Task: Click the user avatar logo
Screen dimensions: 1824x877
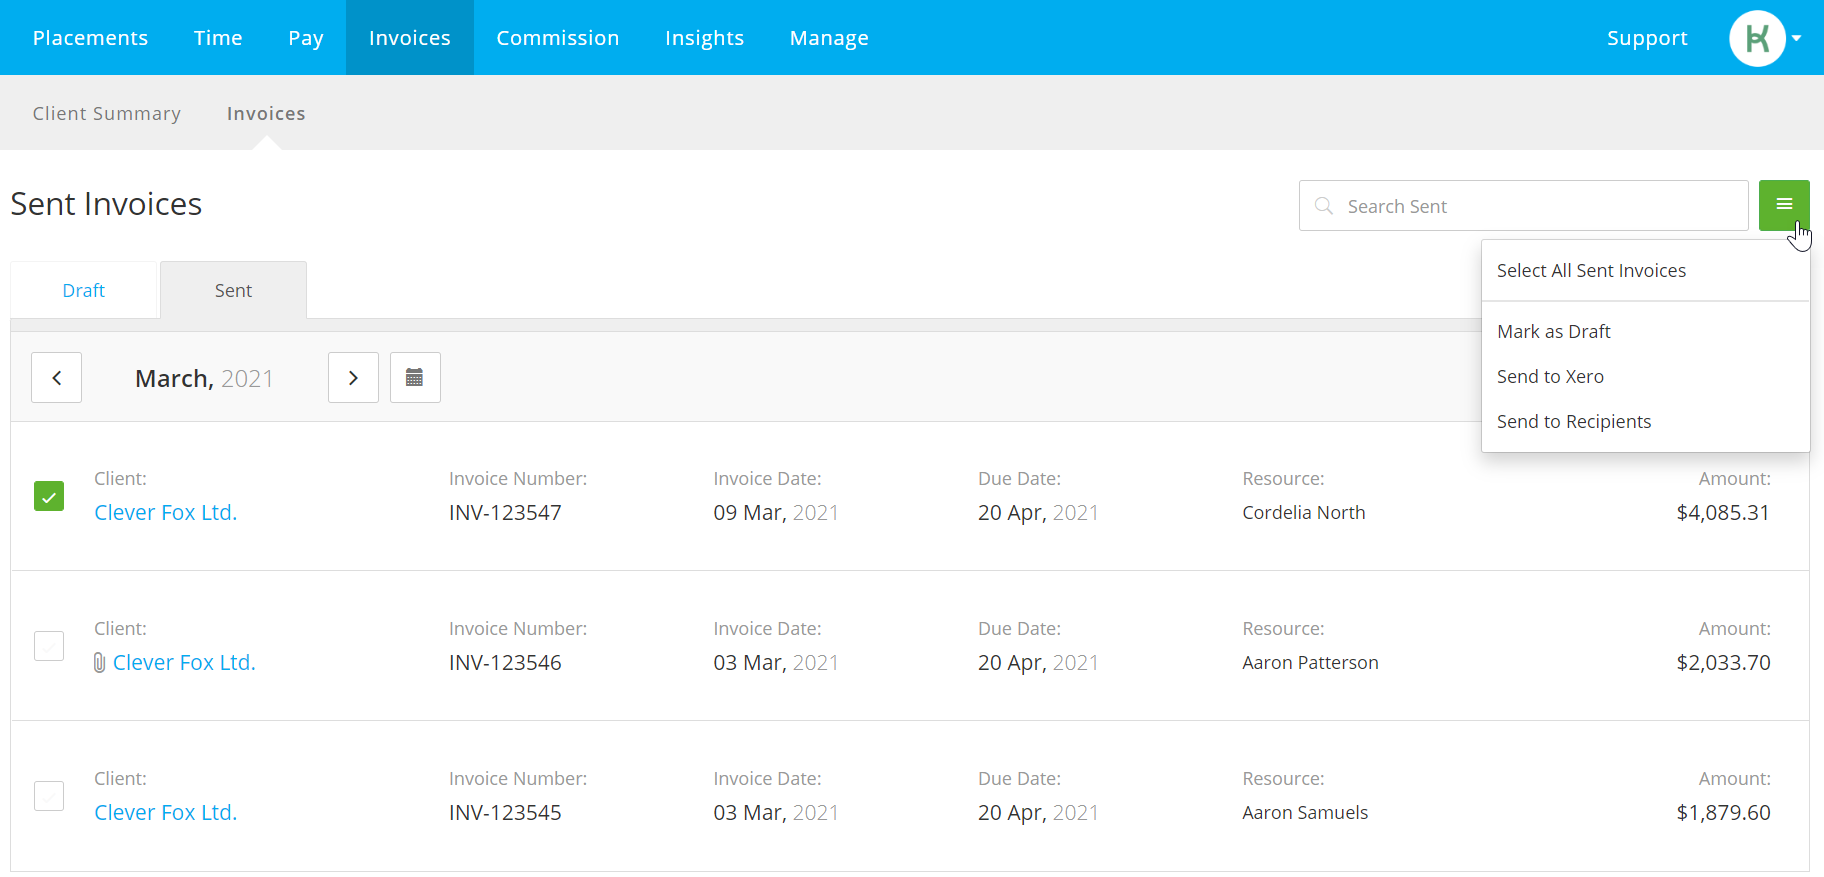Action: pos(1757,38)
